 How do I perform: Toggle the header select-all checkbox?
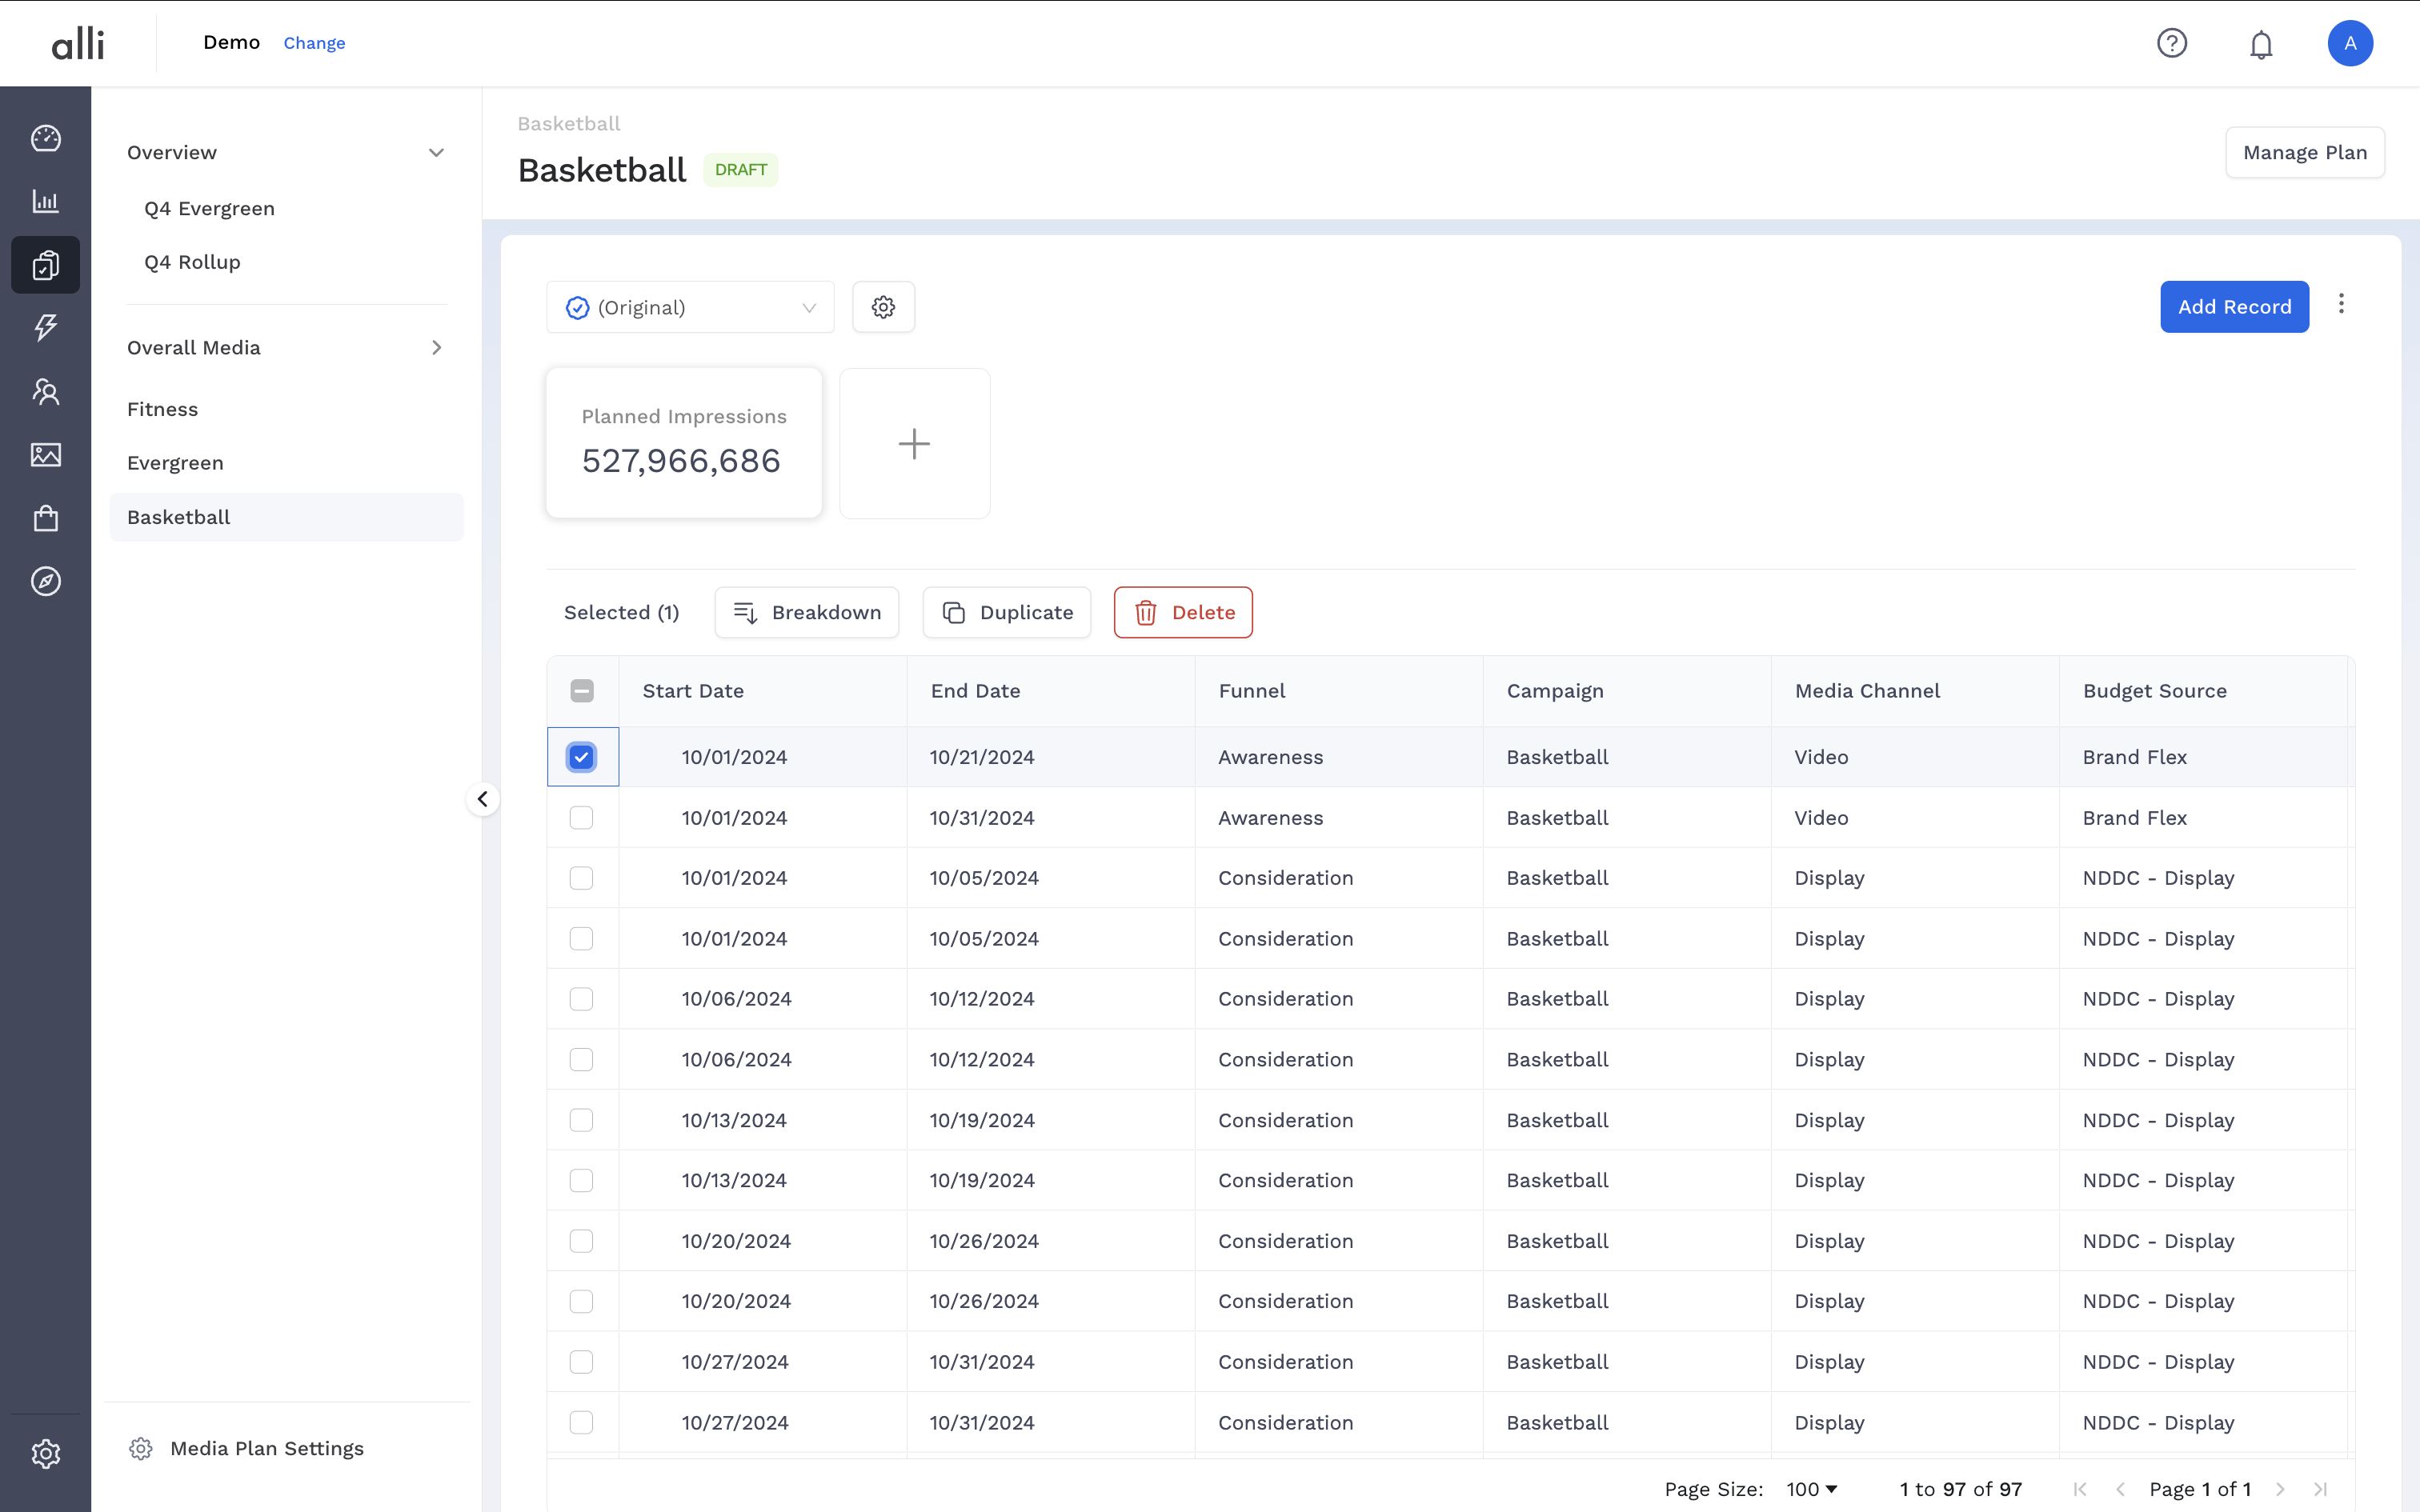pyautogui.click(x=581, y=691)
